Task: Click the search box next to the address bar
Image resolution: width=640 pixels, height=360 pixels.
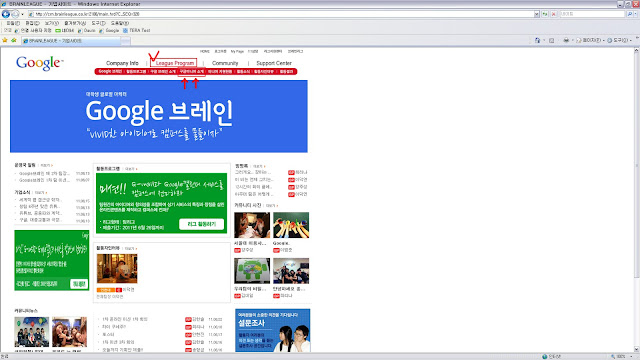Action: 592,14
